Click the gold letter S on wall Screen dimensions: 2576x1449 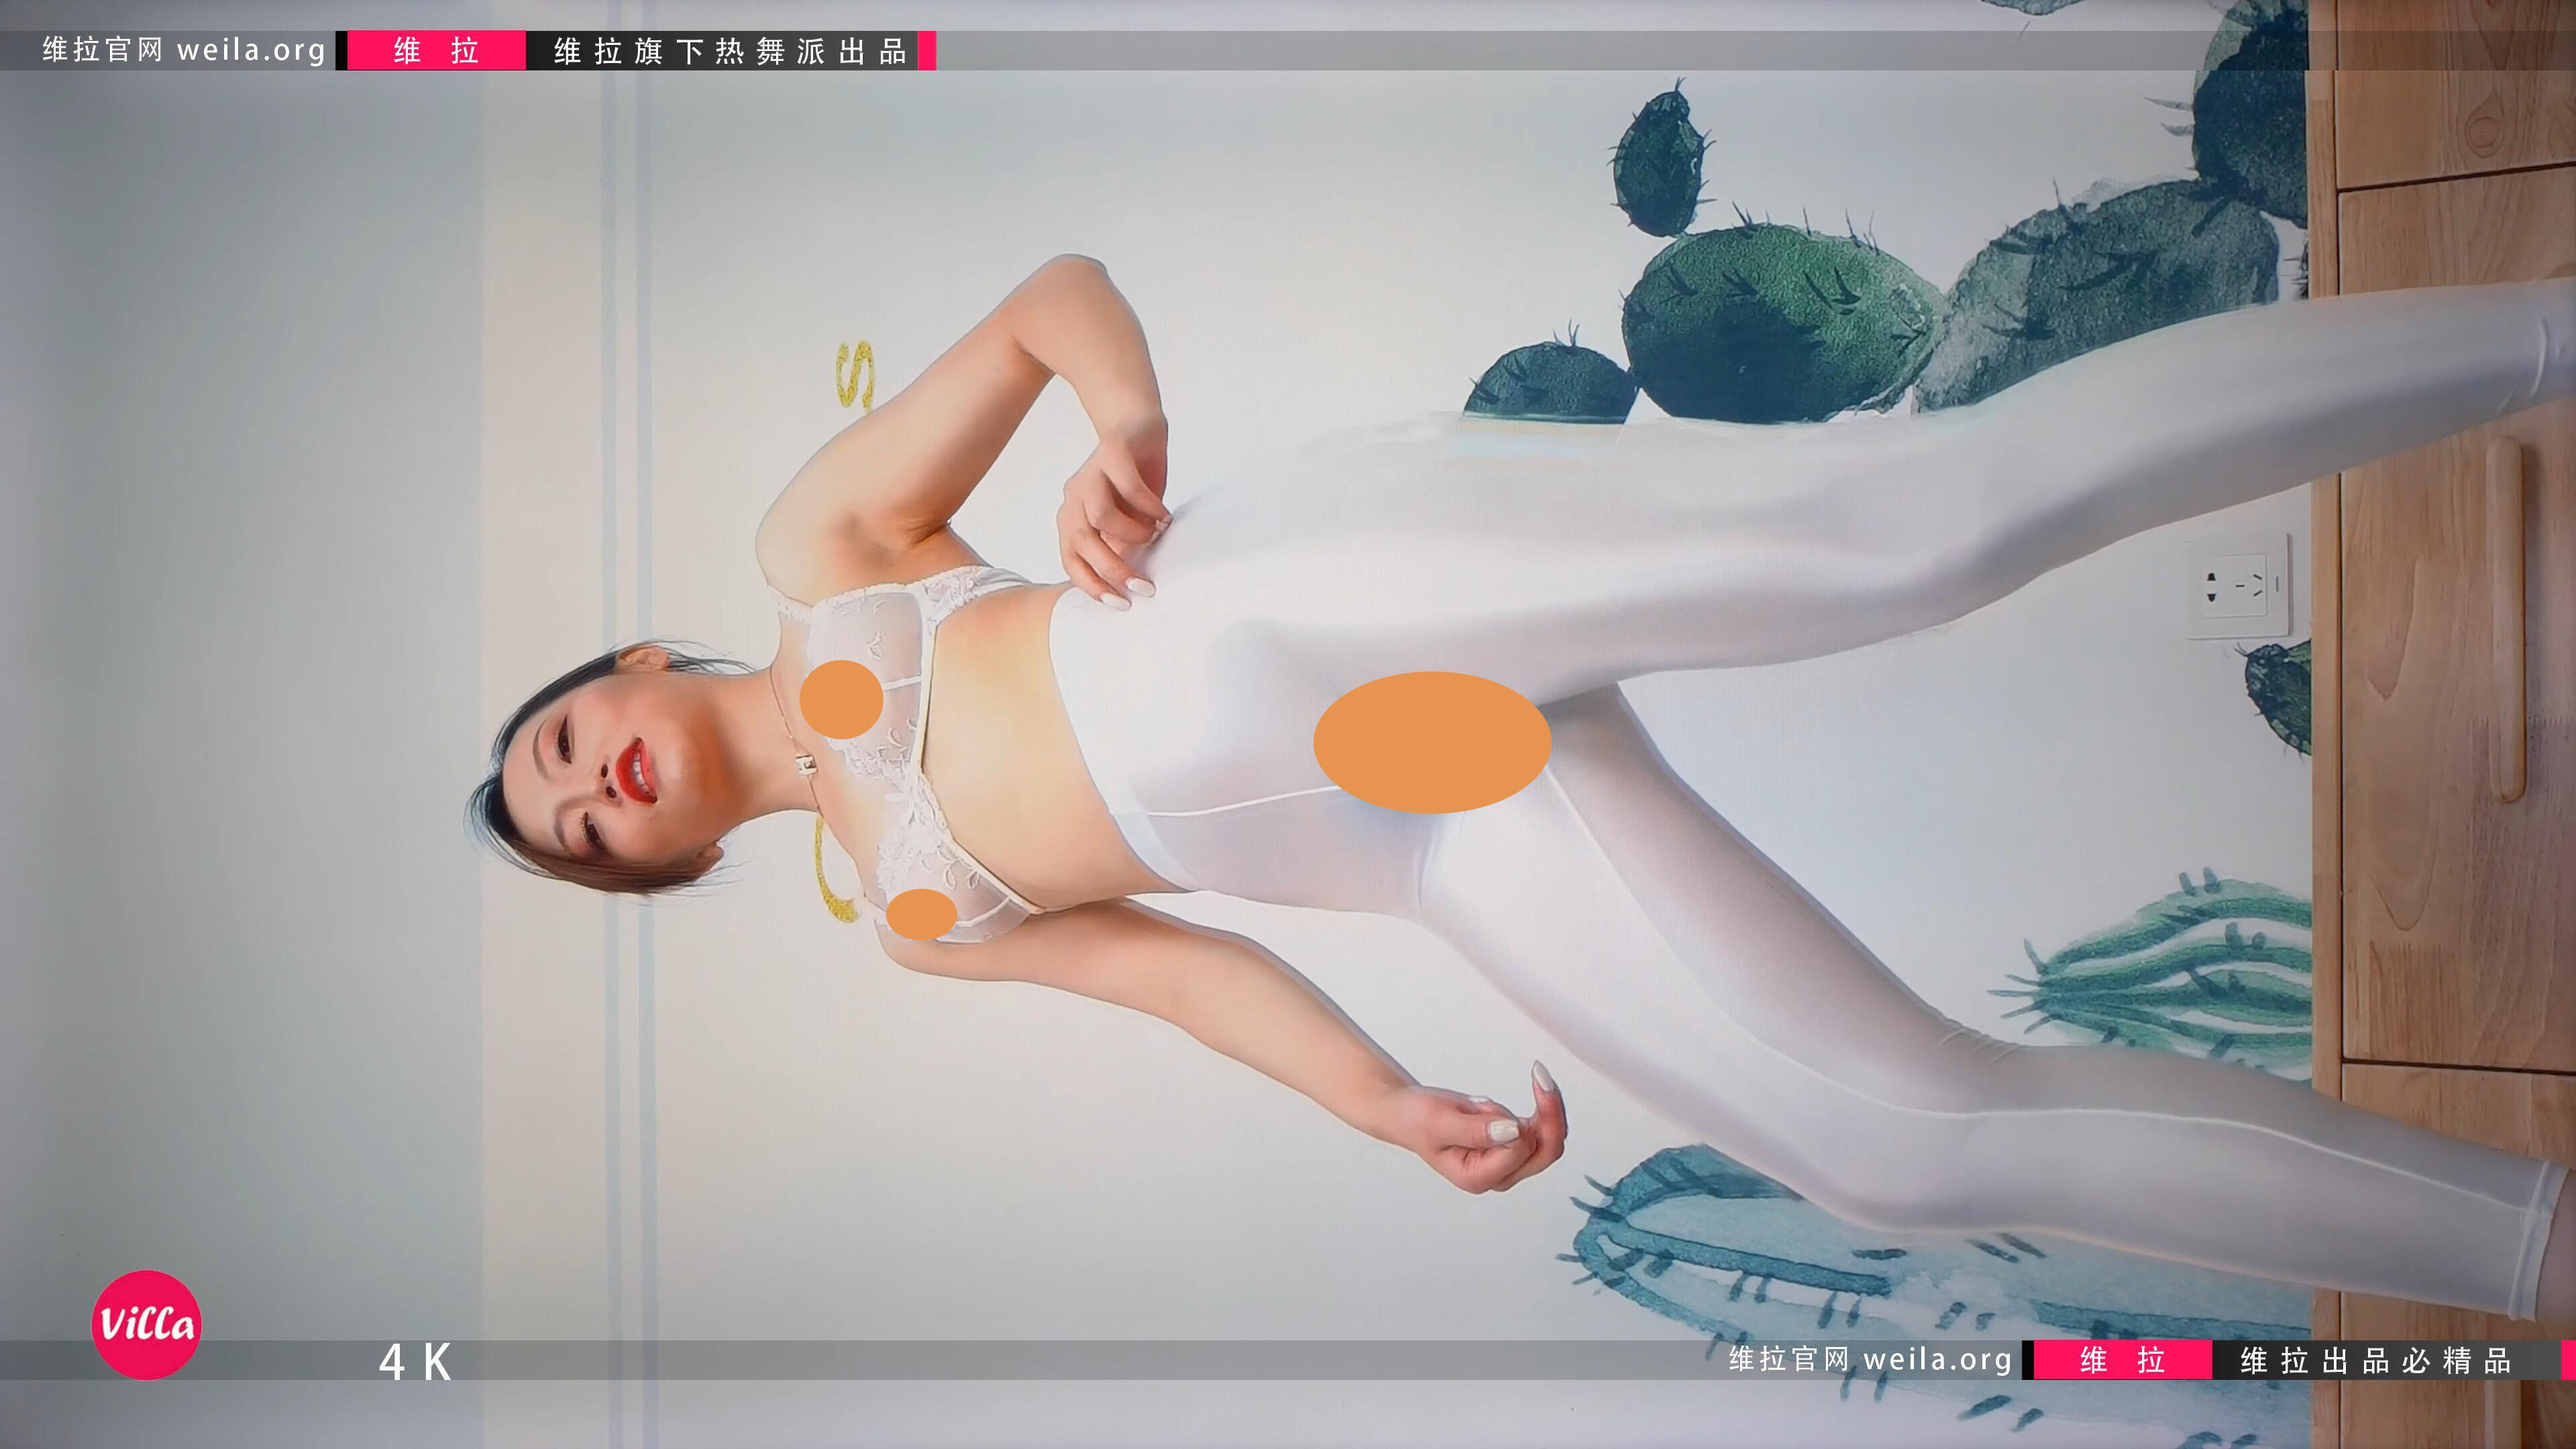click(855, 374)
